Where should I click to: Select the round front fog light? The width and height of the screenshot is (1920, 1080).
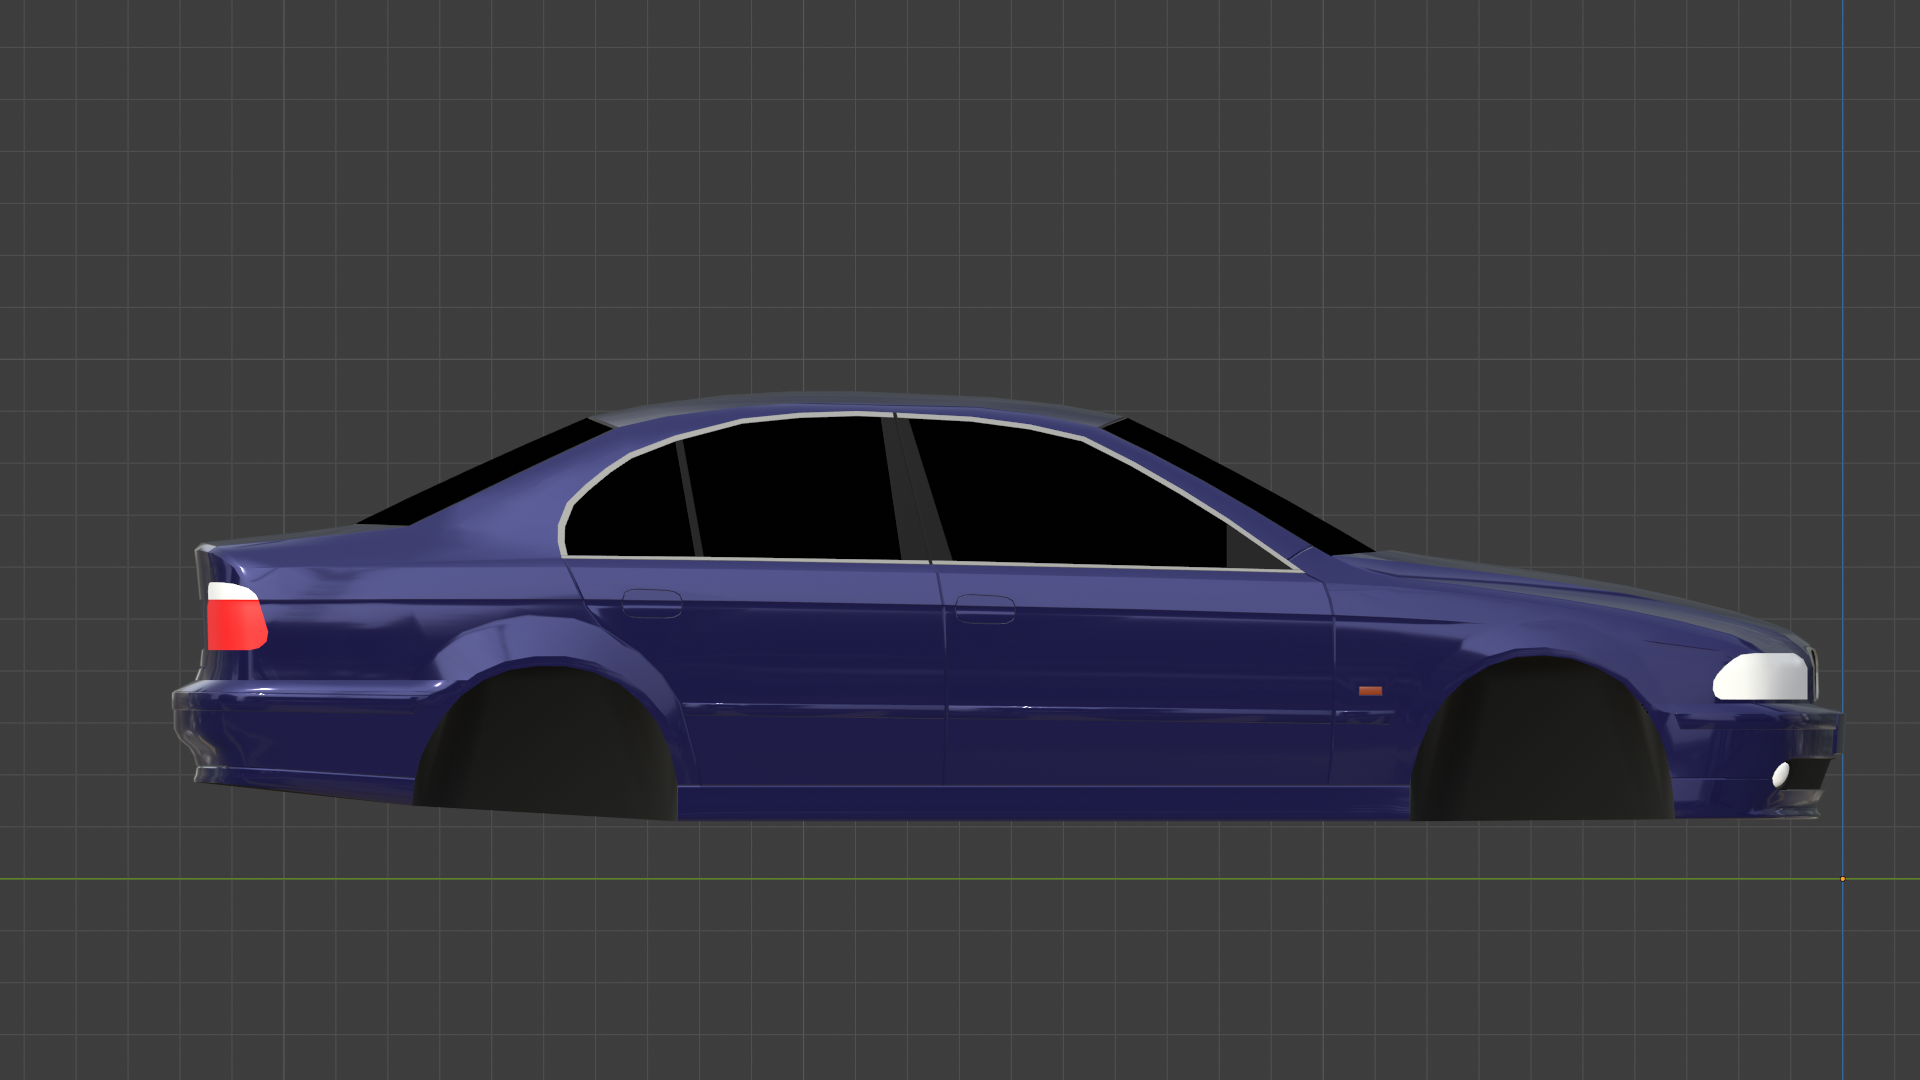point(1781,774)
